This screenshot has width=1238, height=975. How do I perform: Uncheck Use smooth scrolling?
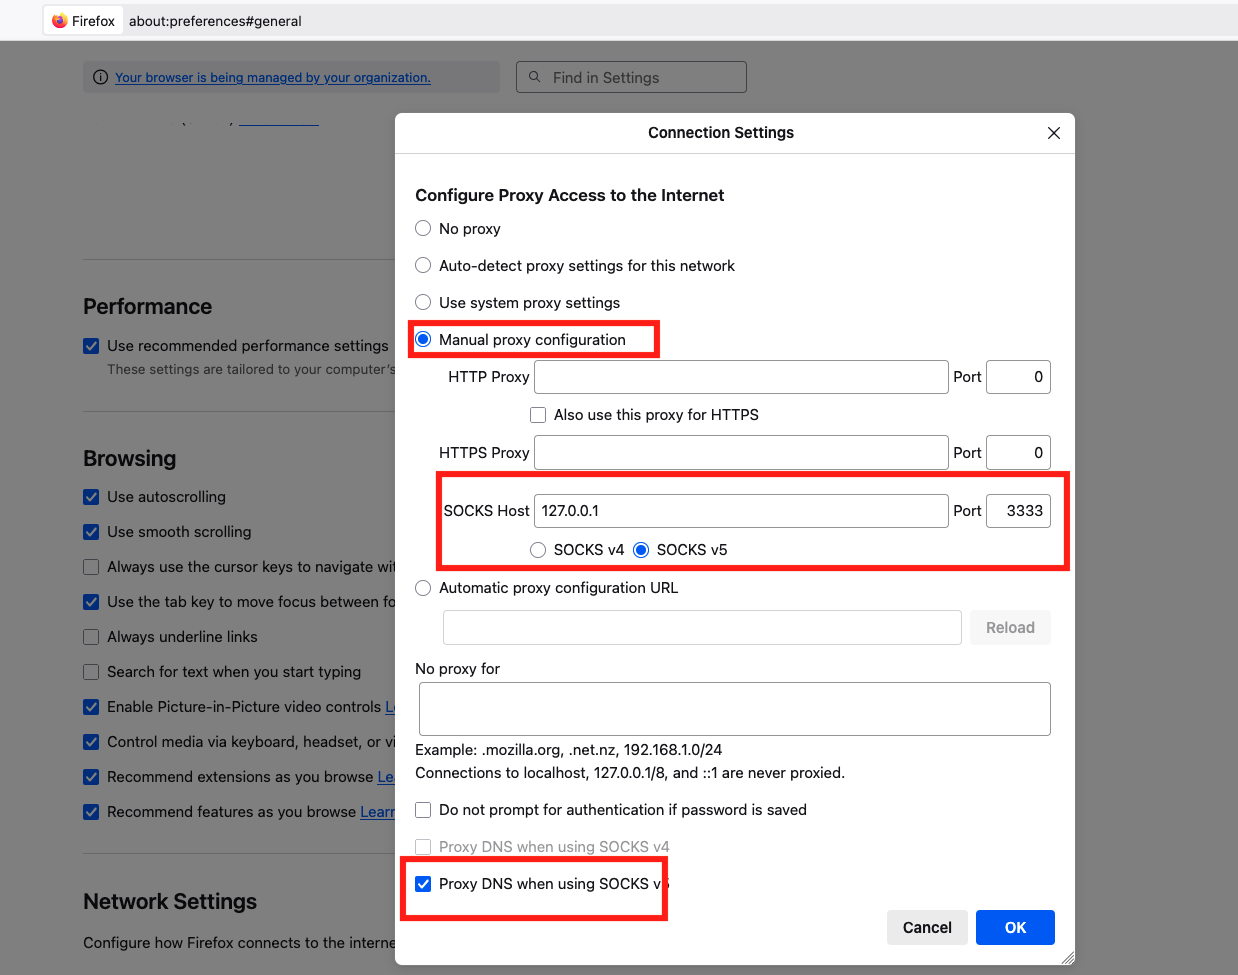pos(91,531)
